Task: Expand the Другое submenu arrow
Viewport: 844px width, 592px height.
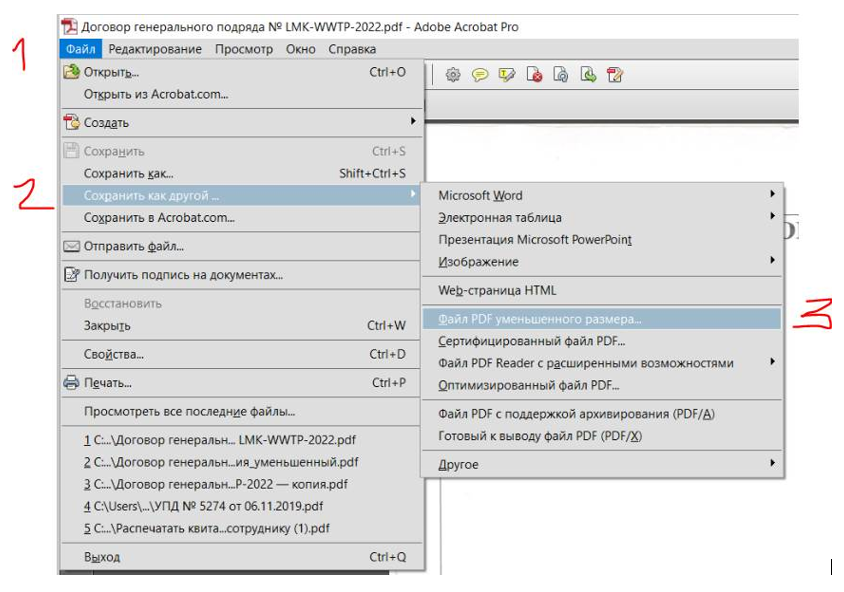Action: click(x=772, y=463)
